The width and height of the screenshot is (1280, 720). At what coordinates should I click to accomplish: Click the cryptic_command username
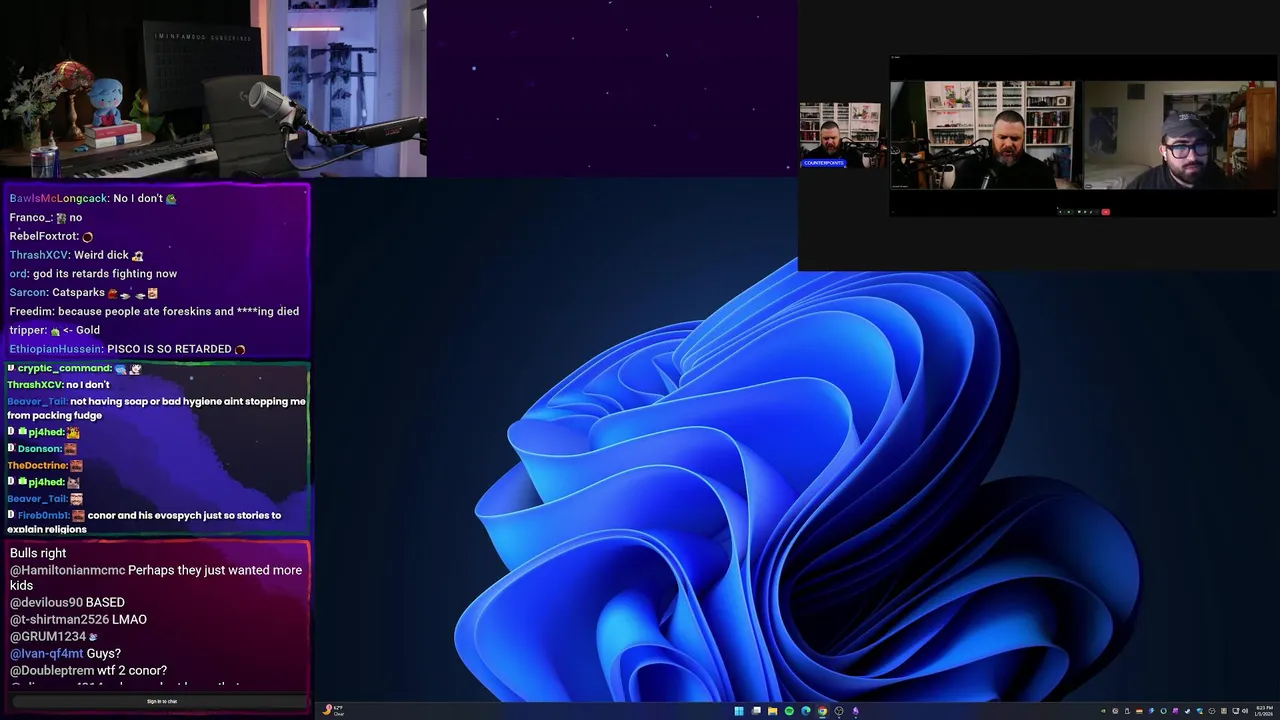[x=64, y=368]
